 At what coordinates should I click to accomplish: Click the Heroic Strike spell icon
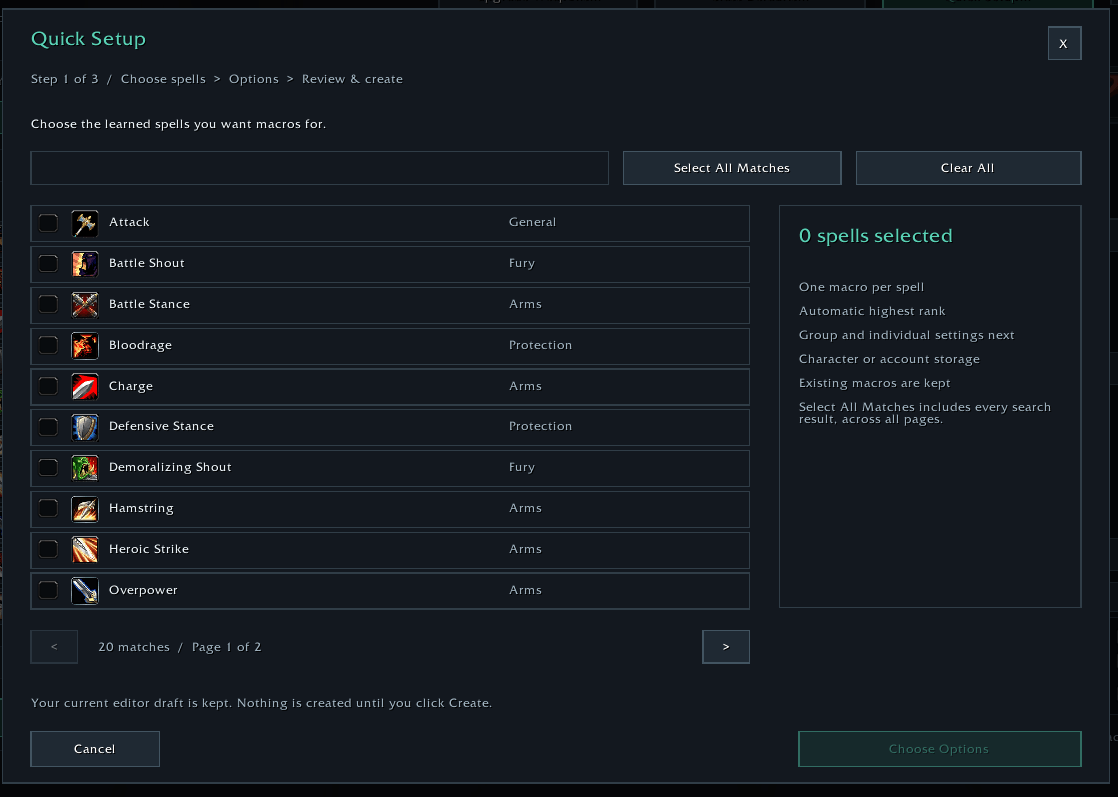coord(85,550)
